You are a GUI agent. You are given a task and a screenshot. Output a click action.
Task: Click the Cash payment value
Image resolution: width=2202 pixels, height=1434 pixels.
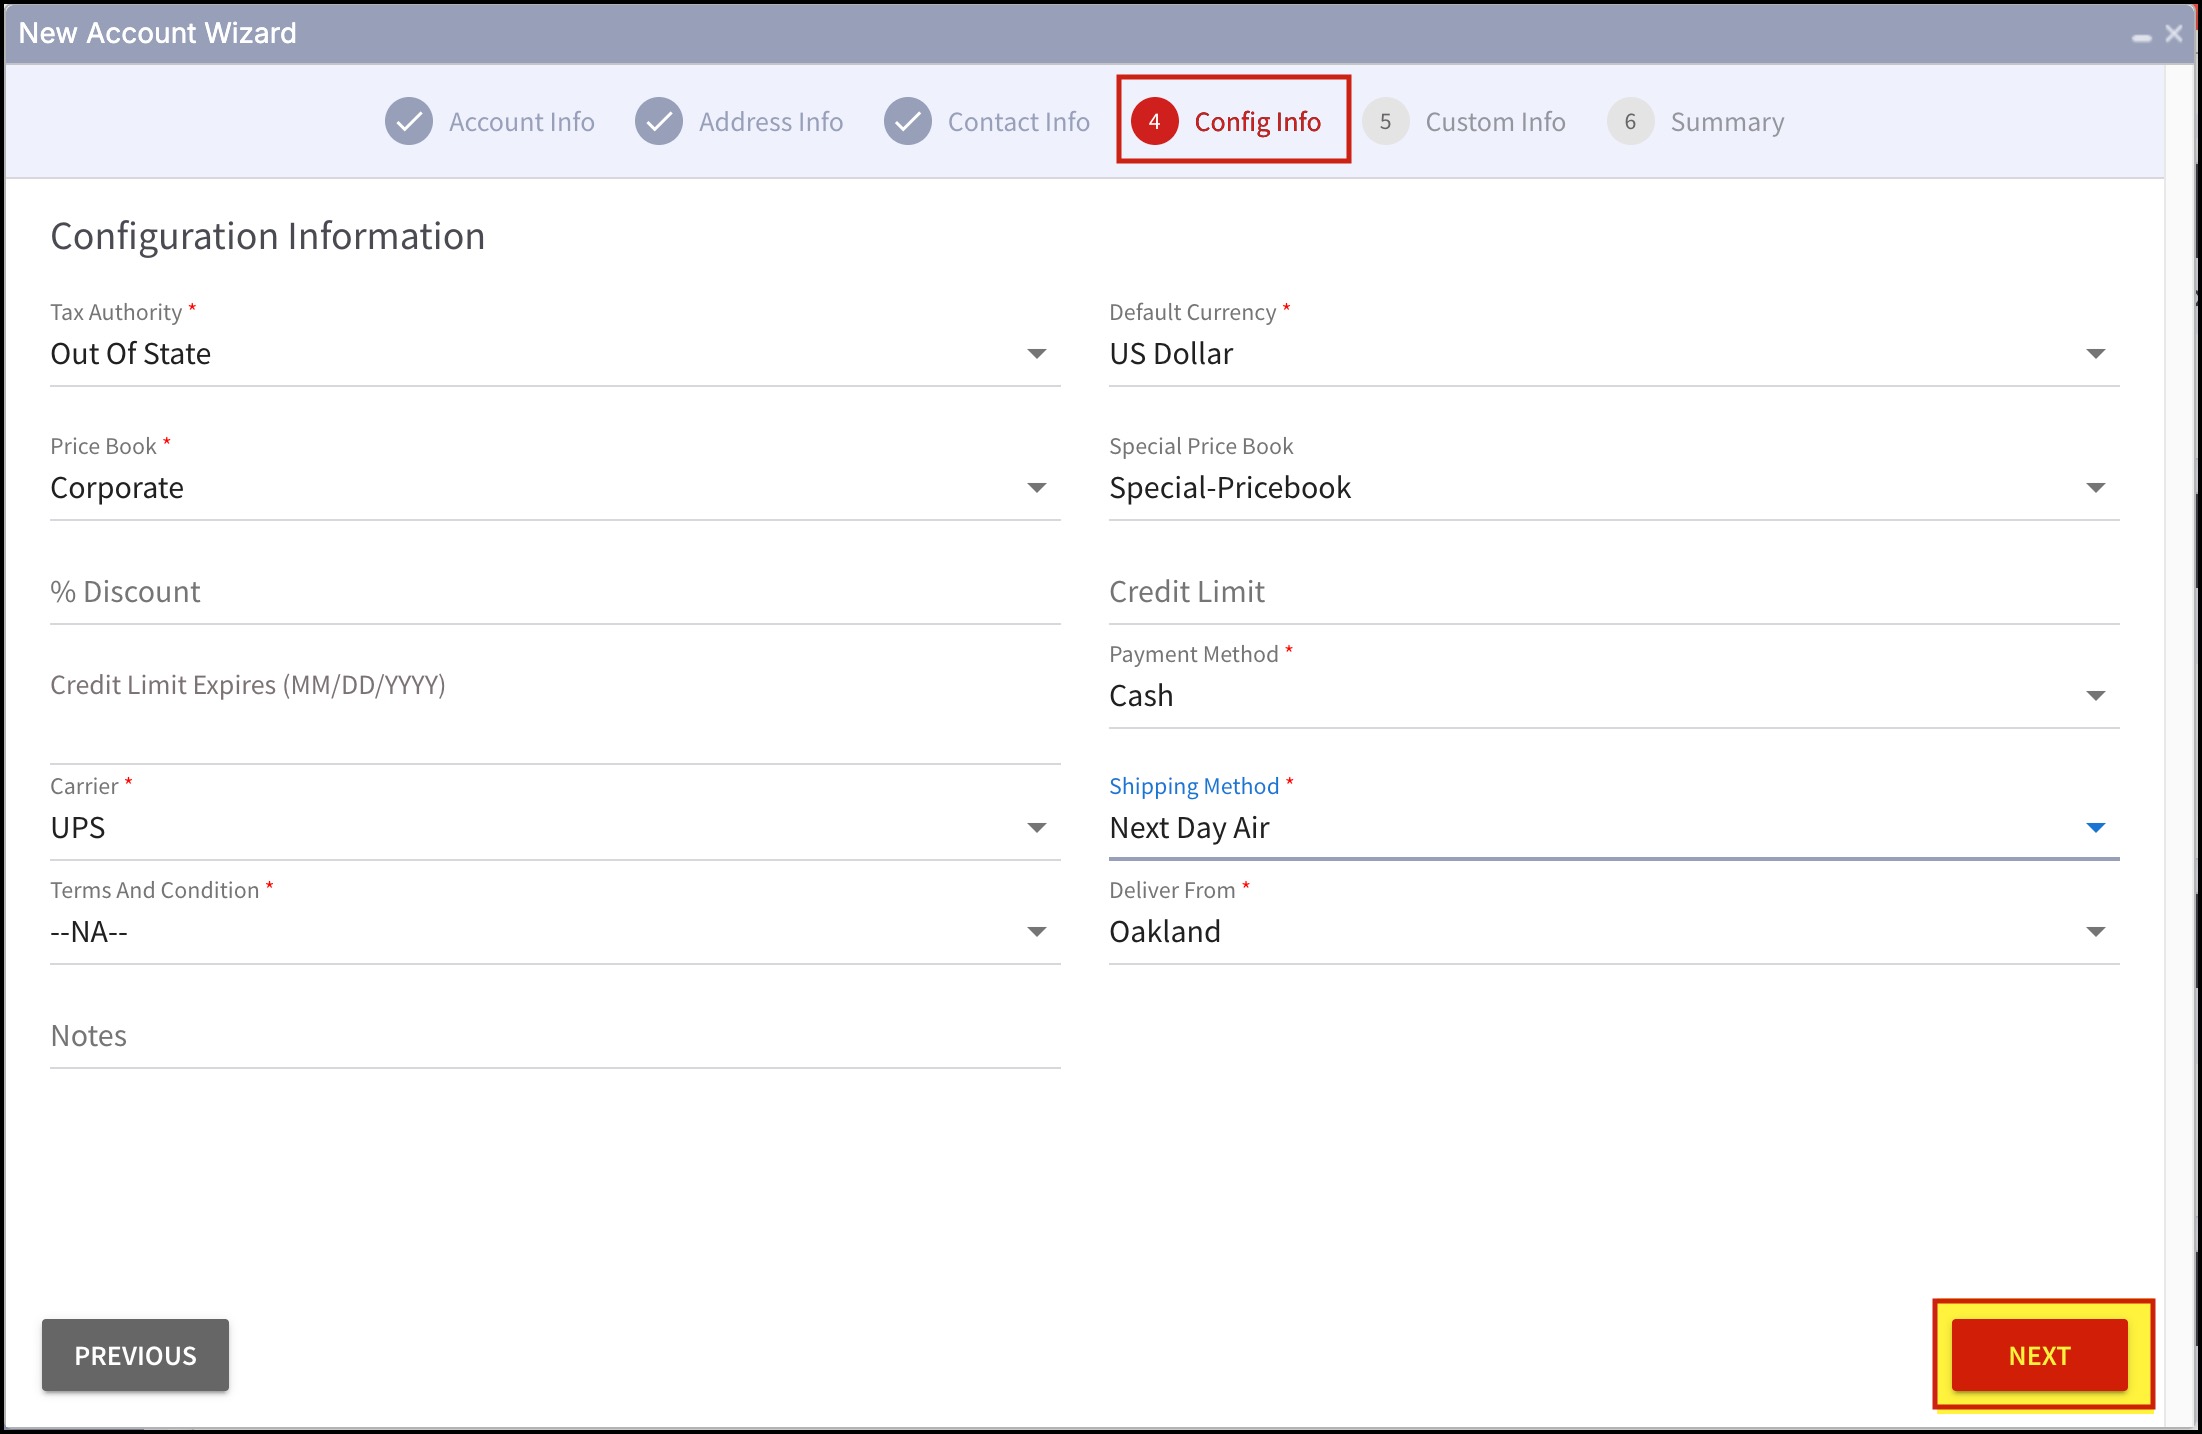tap(1141, 696)
